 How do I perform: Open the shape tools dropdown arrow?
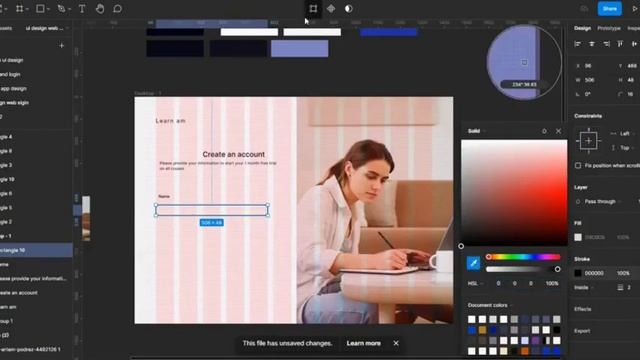tap(48, 9)
